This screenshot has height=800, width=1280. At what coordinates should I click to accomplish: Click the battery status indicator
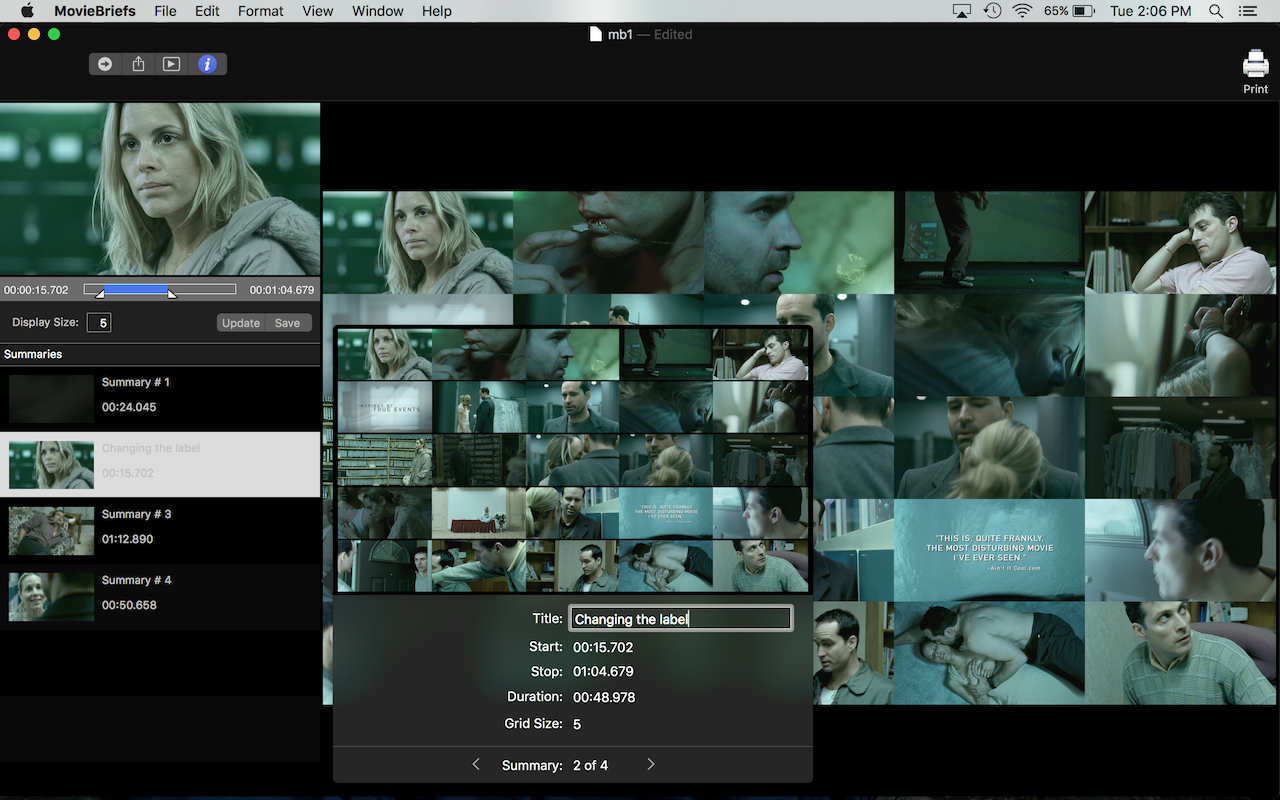(x=1070, y=11)
